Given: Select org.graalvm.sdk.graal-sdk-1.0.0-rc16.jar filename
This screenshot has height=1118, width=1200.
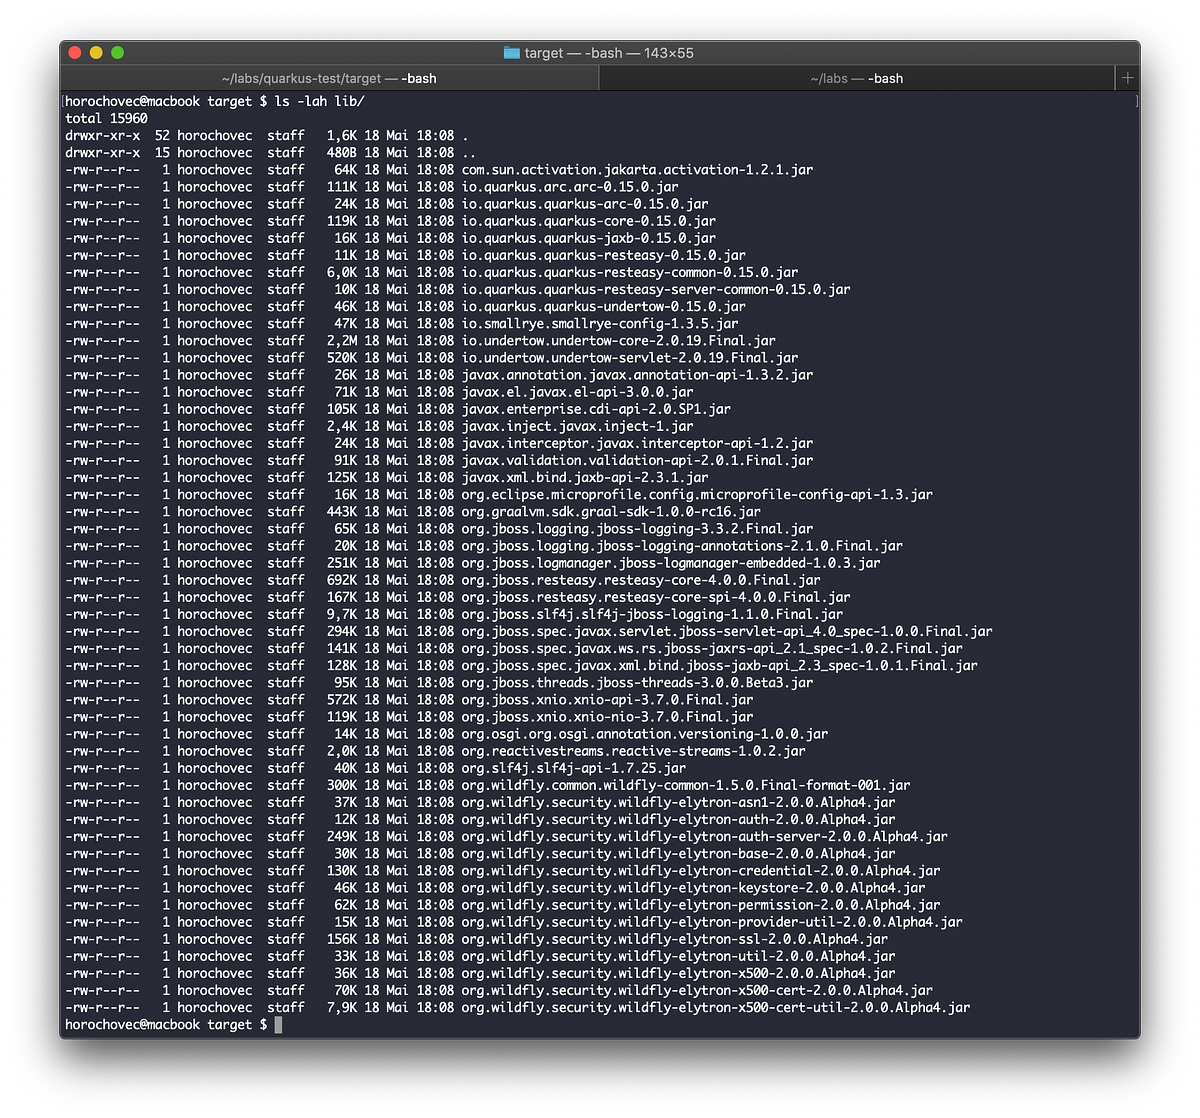Looking at the screenshot, I should pyautogui.click(x=611, y=511).
